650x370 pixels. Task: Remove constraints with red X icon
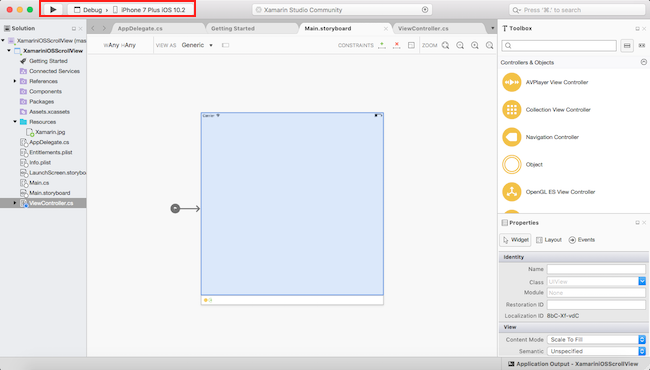[397, 45]
